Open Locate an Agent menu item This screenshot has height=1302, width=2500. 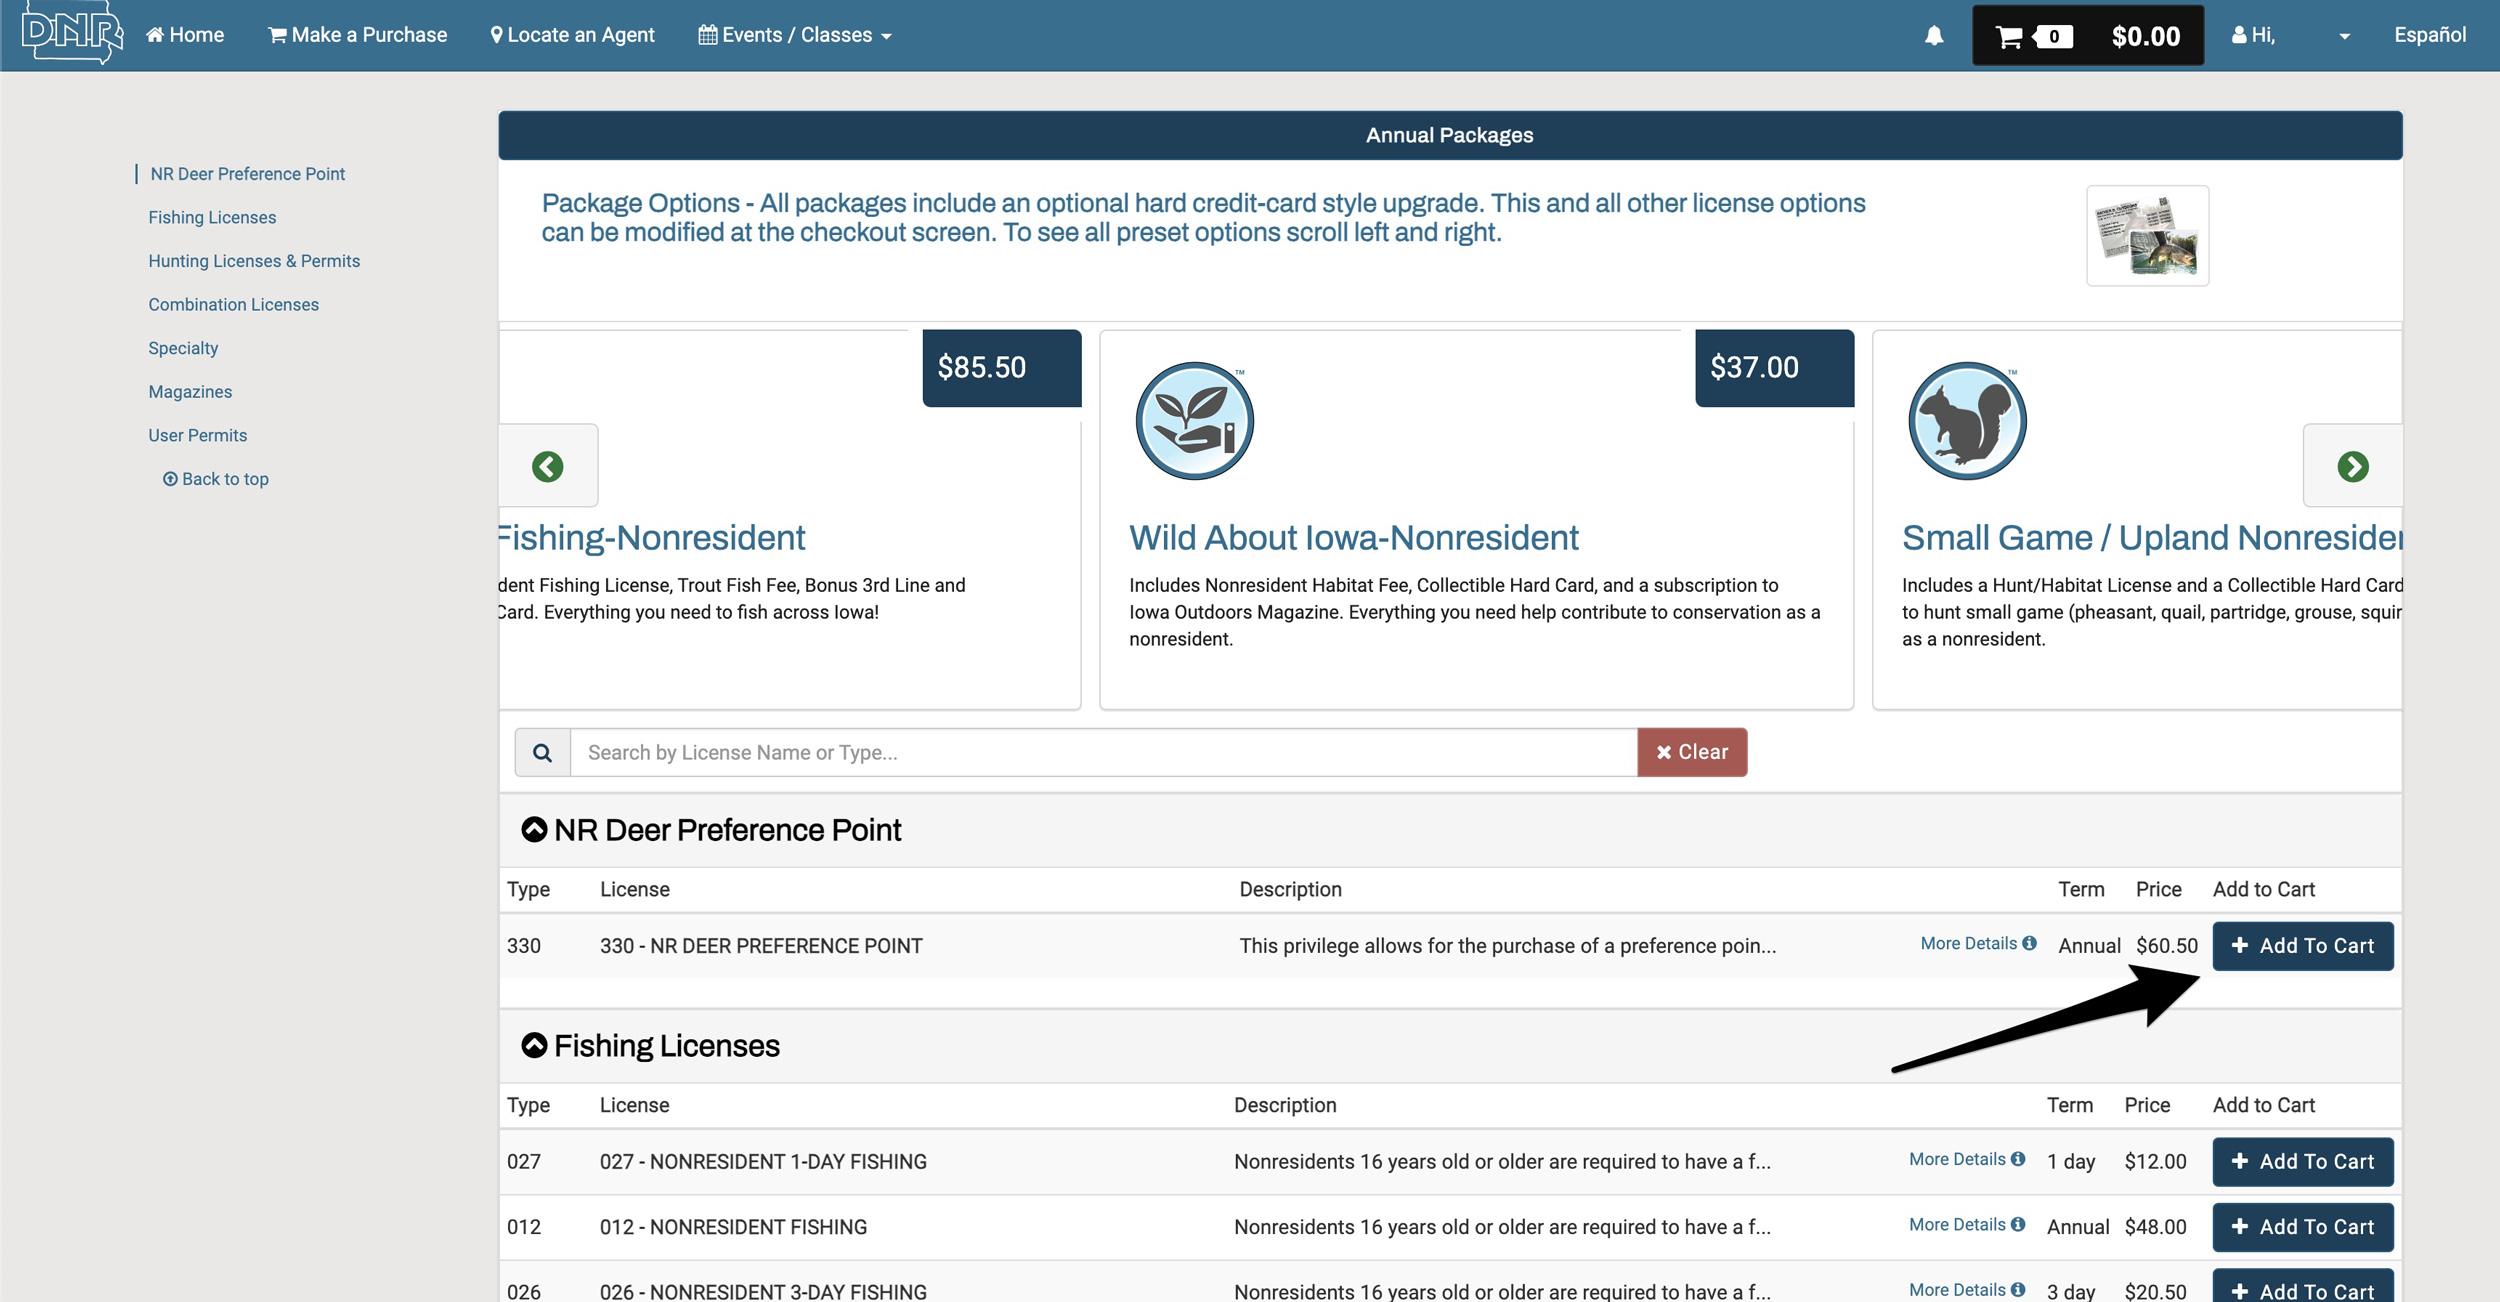(572, 35)
